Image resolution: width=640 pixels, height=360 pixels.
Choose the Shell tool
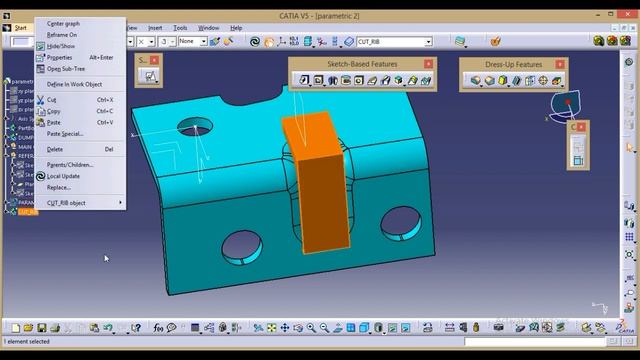click(516, 80)
